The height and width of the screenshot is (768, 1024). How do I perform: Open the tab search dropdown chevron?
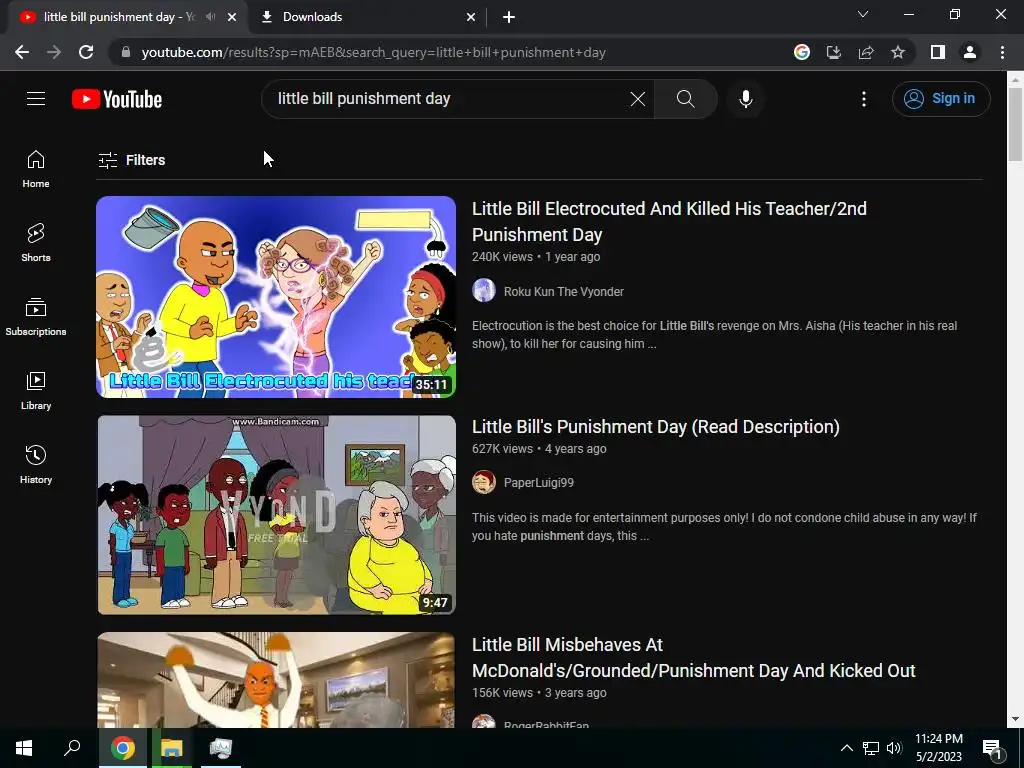click(863, 14)
